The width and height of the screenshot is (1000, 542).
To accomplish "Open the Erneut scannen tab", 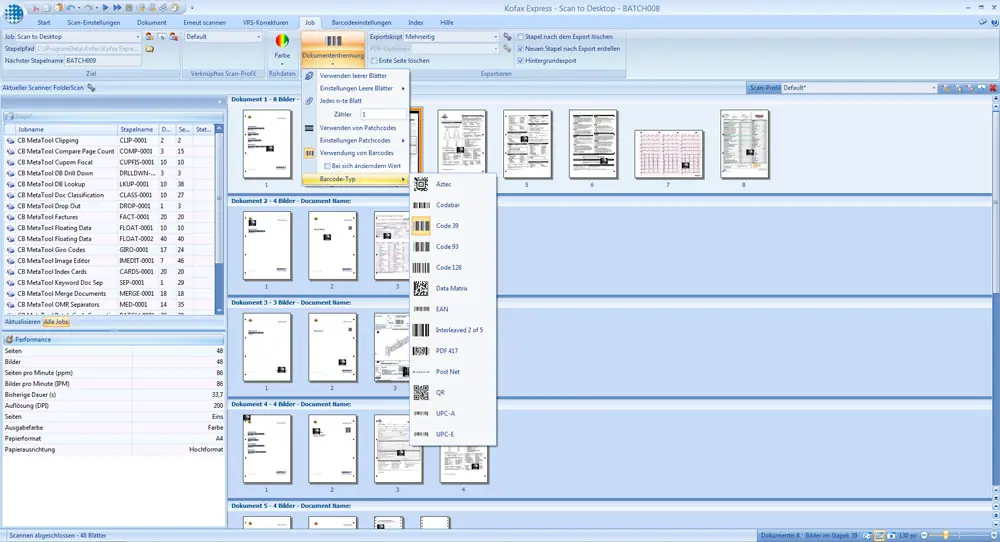I will click(x=204, y=23).
